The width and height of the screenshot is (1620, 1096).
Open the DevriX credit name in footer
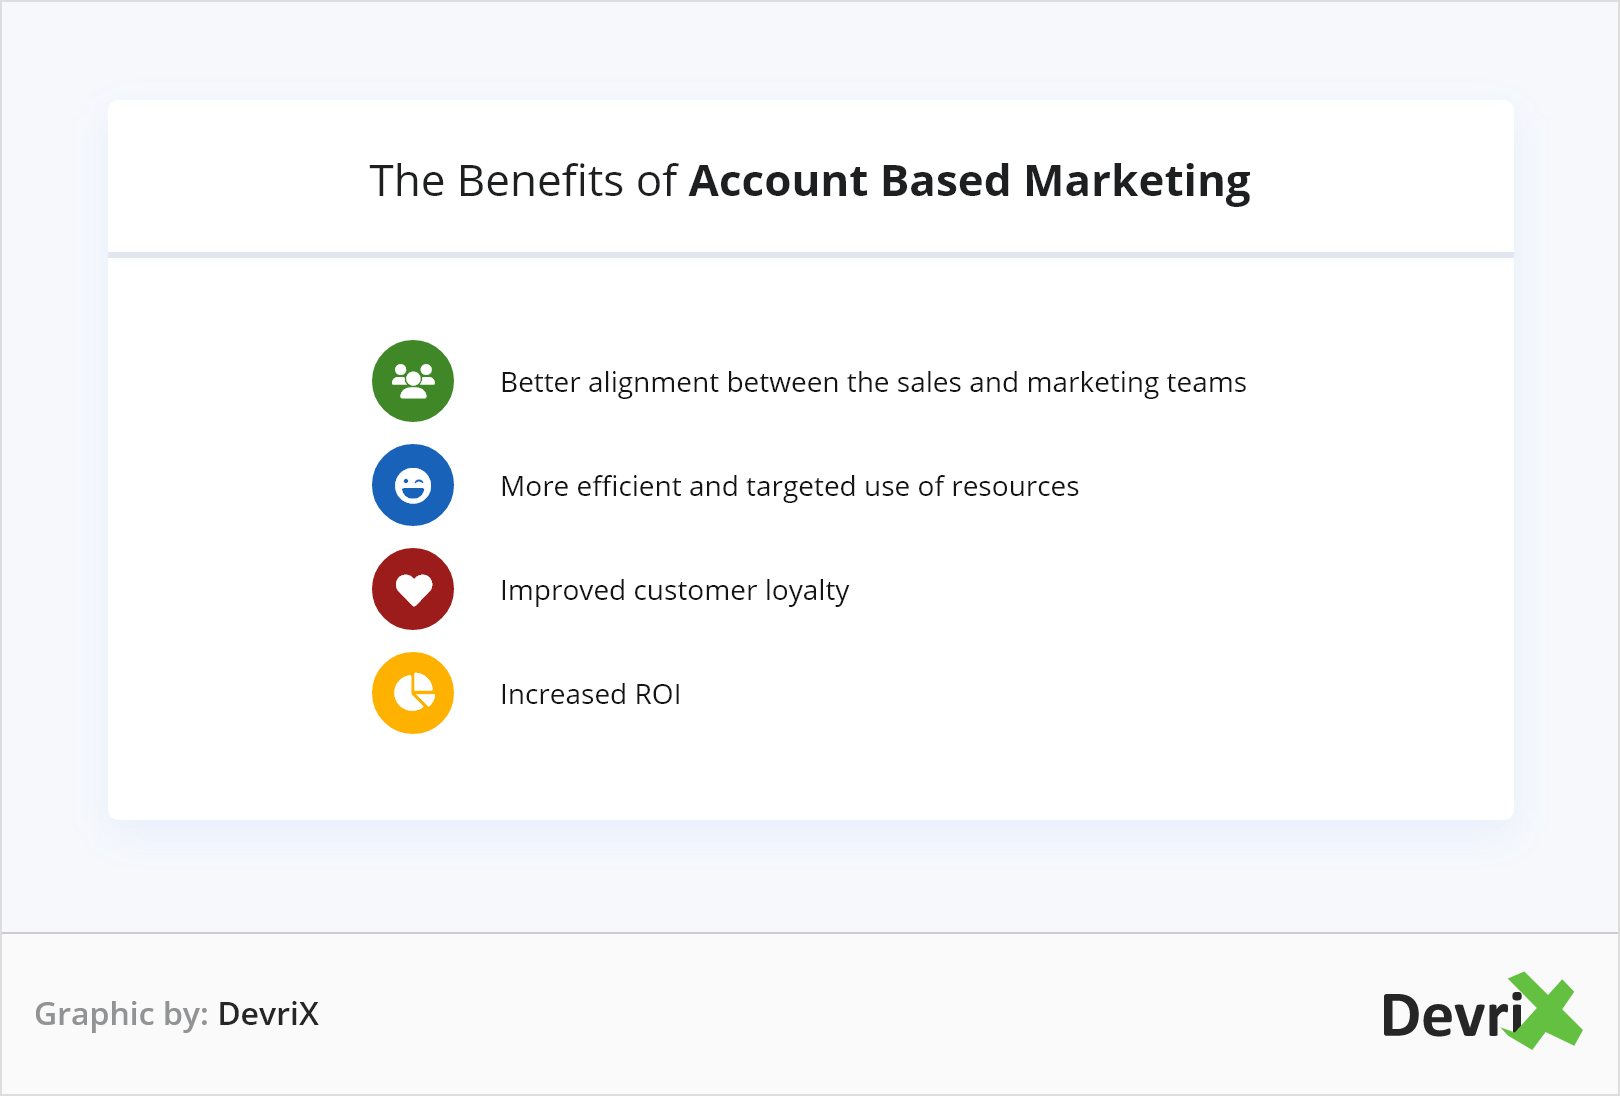[268, 1014]
